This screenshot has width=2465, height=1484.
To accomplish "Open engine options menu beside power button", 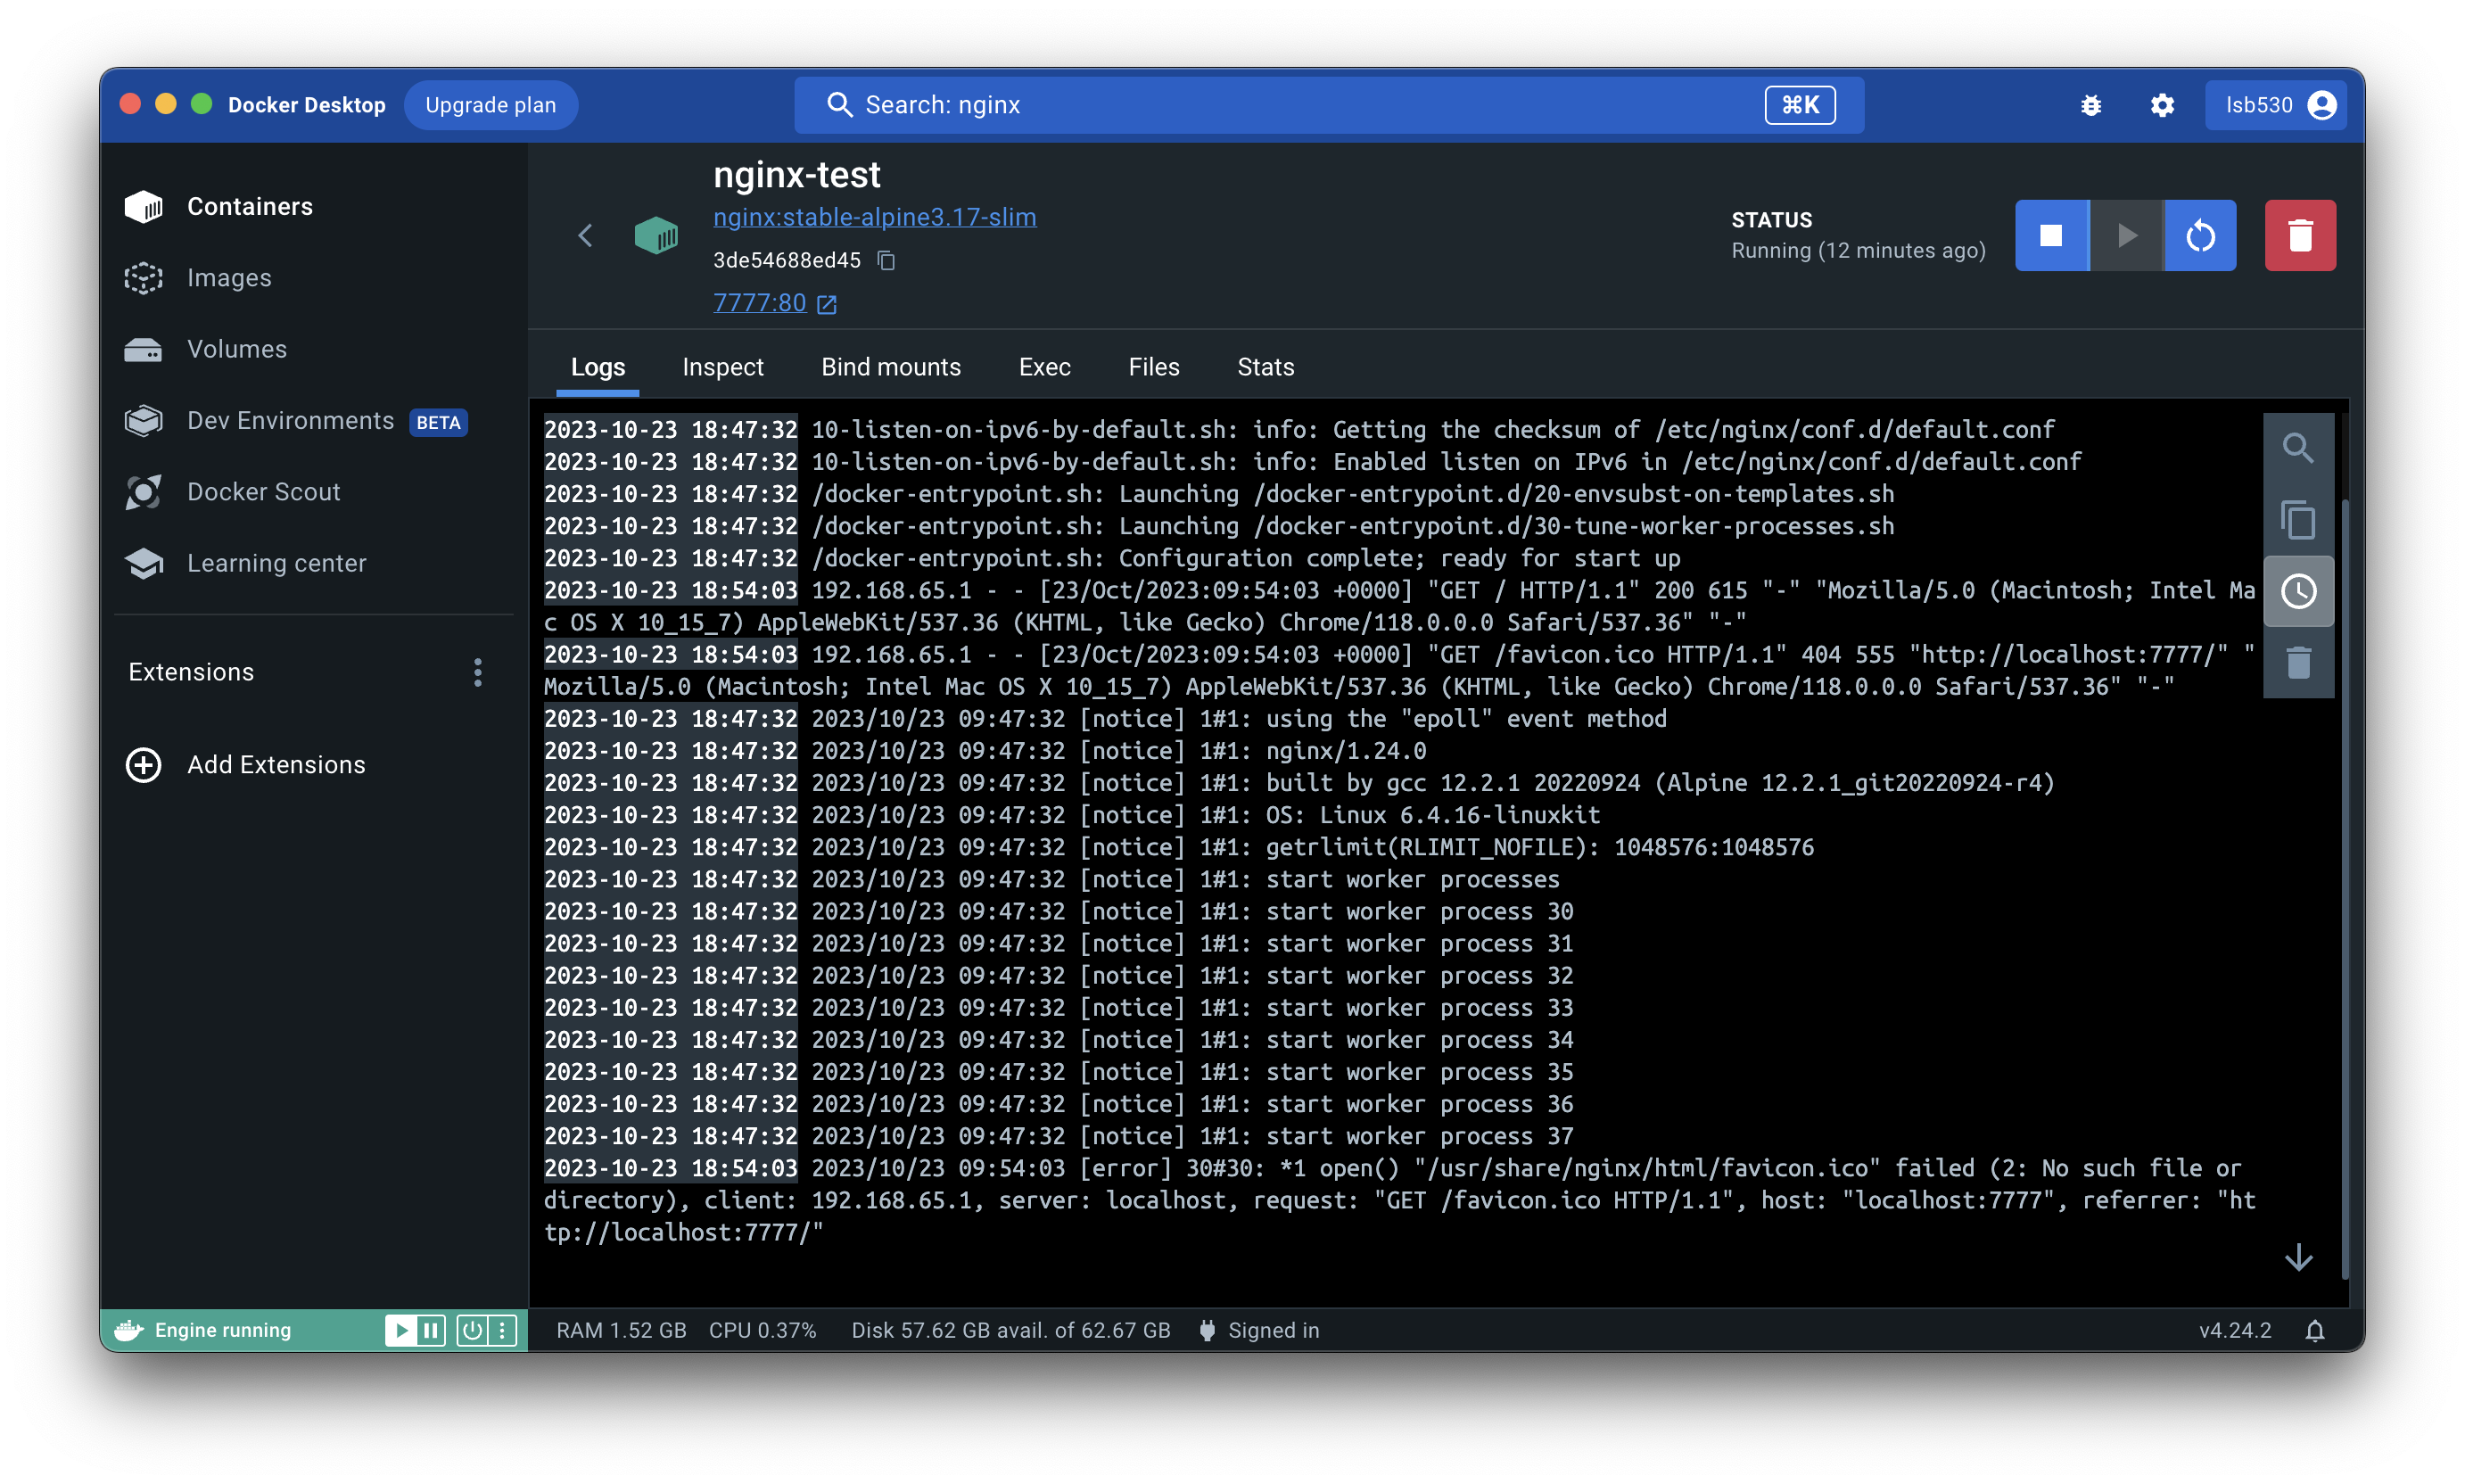I will [502, 1330].
